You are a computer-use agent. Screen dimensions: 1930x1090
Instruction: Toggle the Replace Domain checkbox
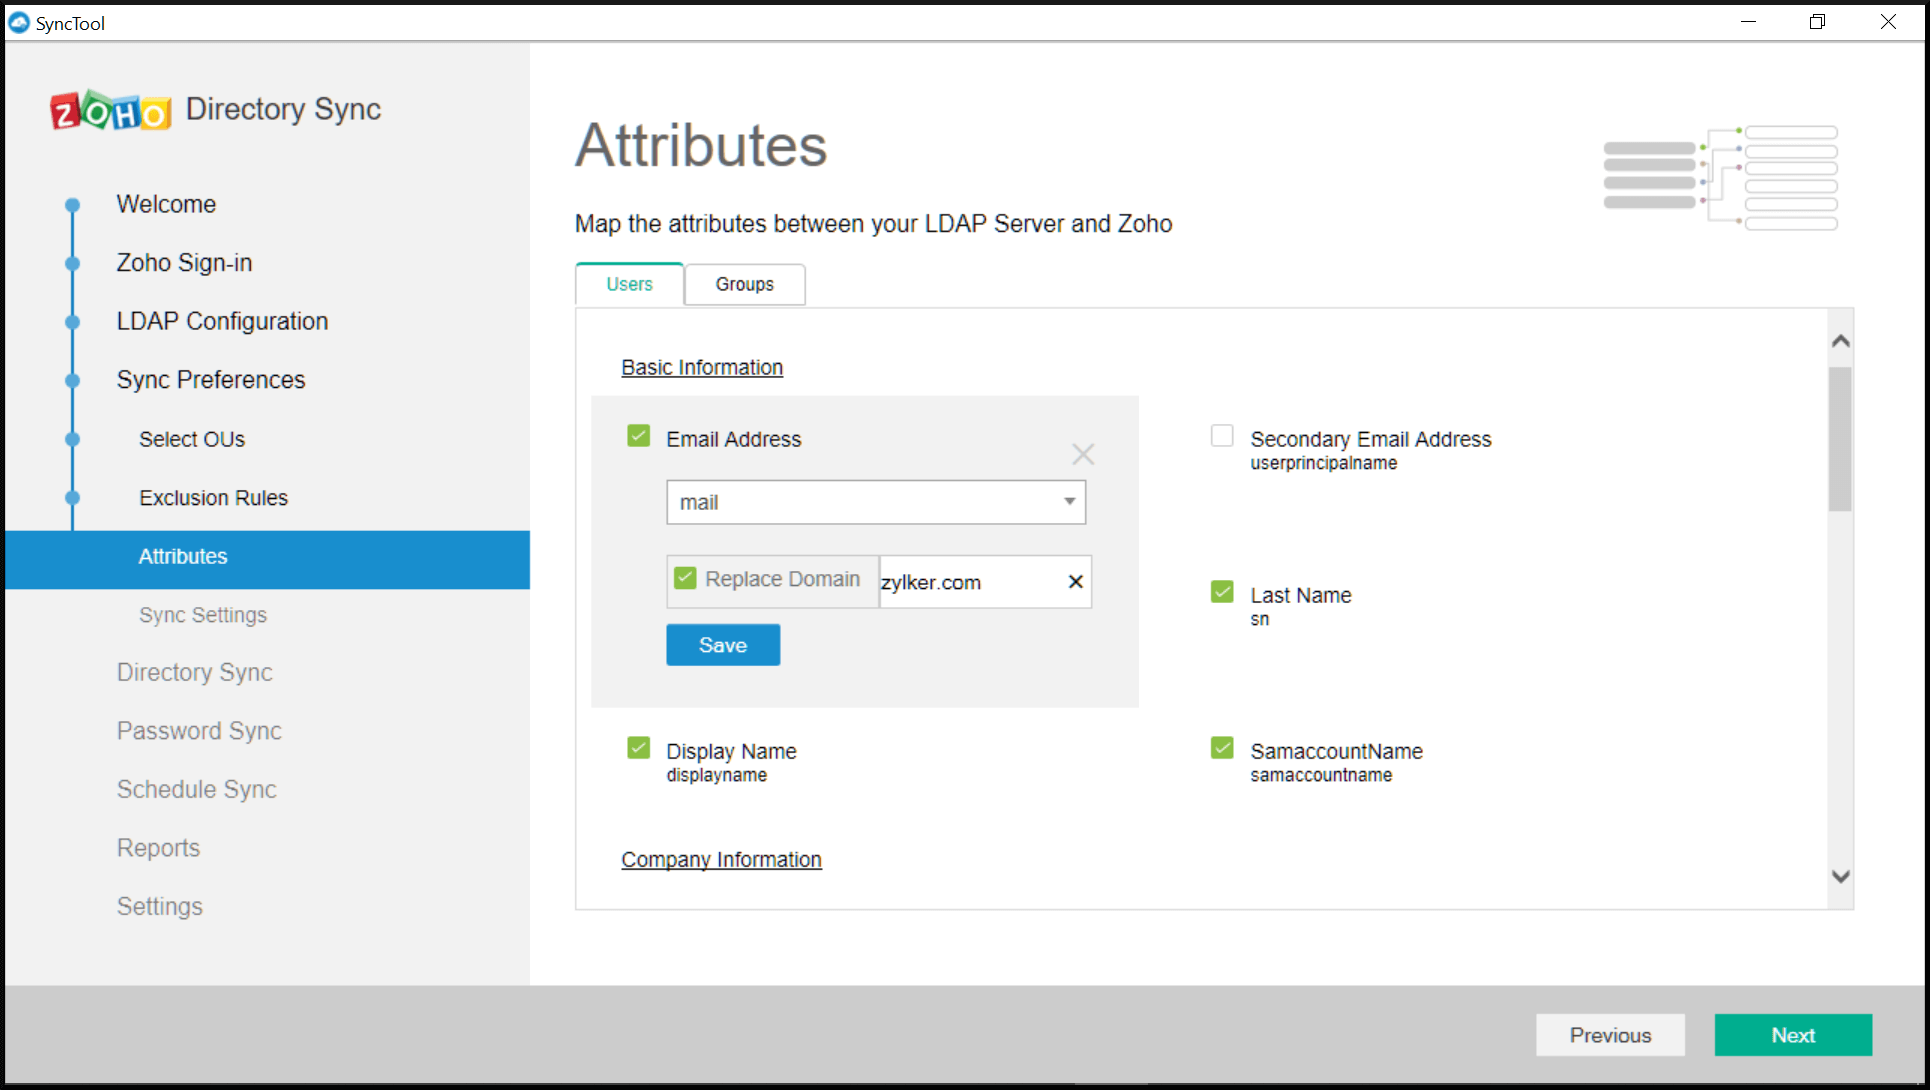tap(685, 579)
